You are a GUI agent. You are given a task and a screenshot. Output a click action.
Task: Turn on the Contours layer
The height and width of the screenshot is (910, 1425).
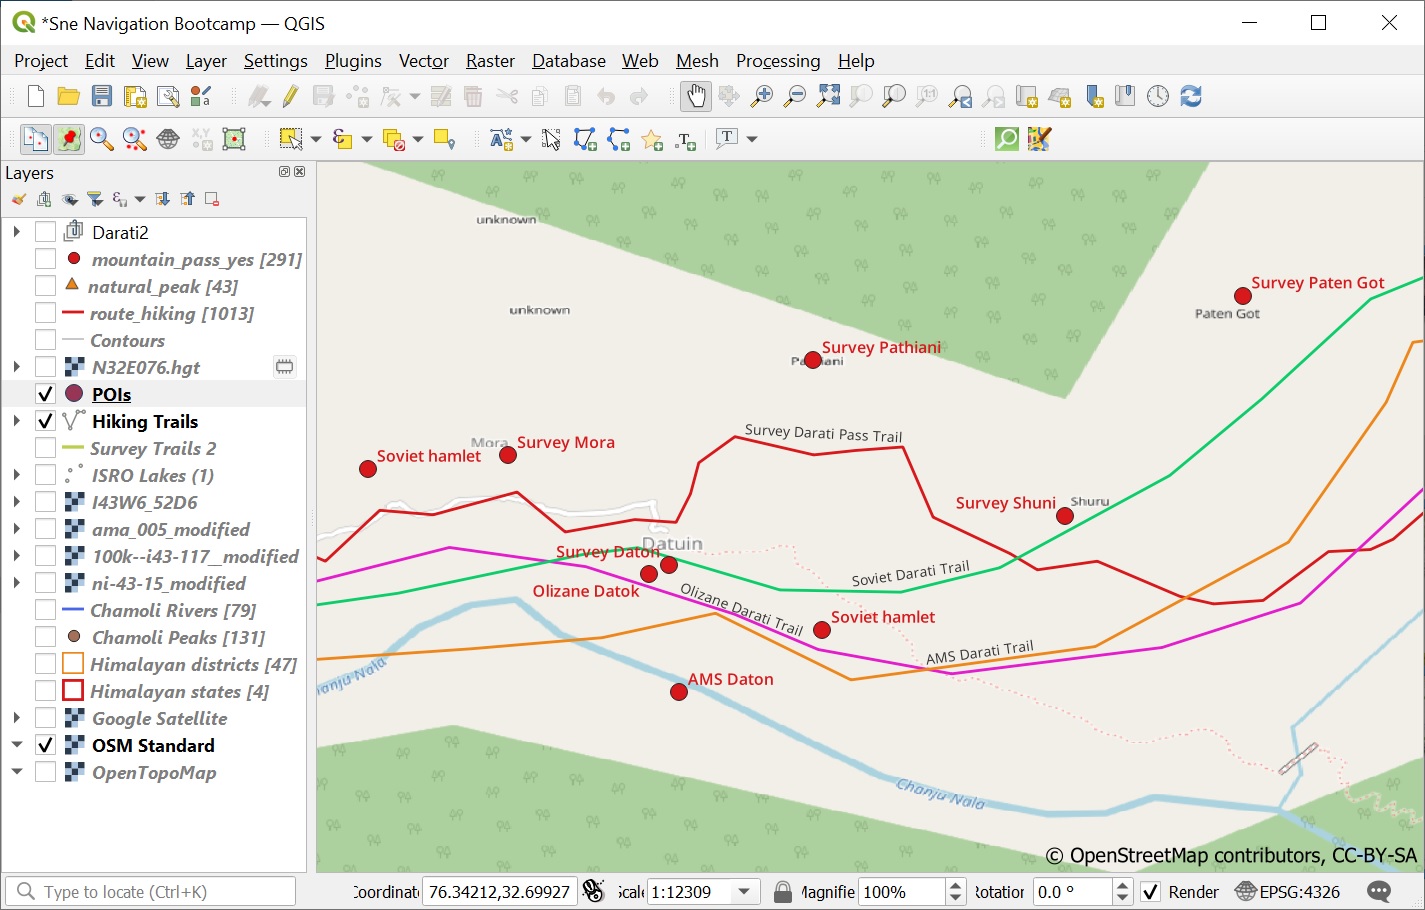[45, 340]
